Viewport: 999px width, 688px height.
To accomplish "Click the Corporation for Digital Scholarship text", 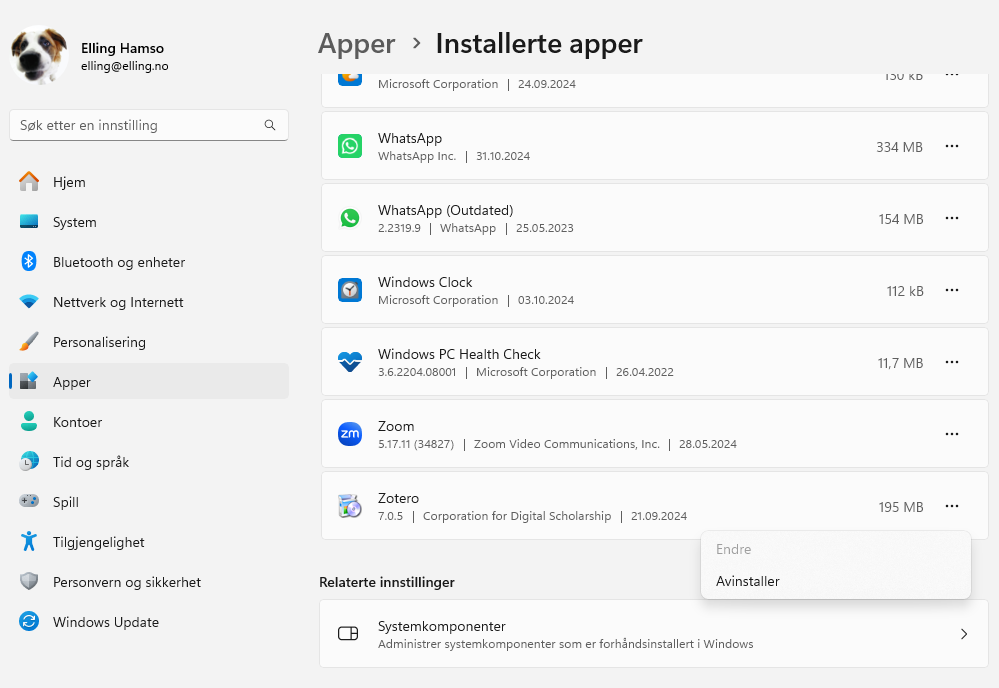I will click(517, 516).
